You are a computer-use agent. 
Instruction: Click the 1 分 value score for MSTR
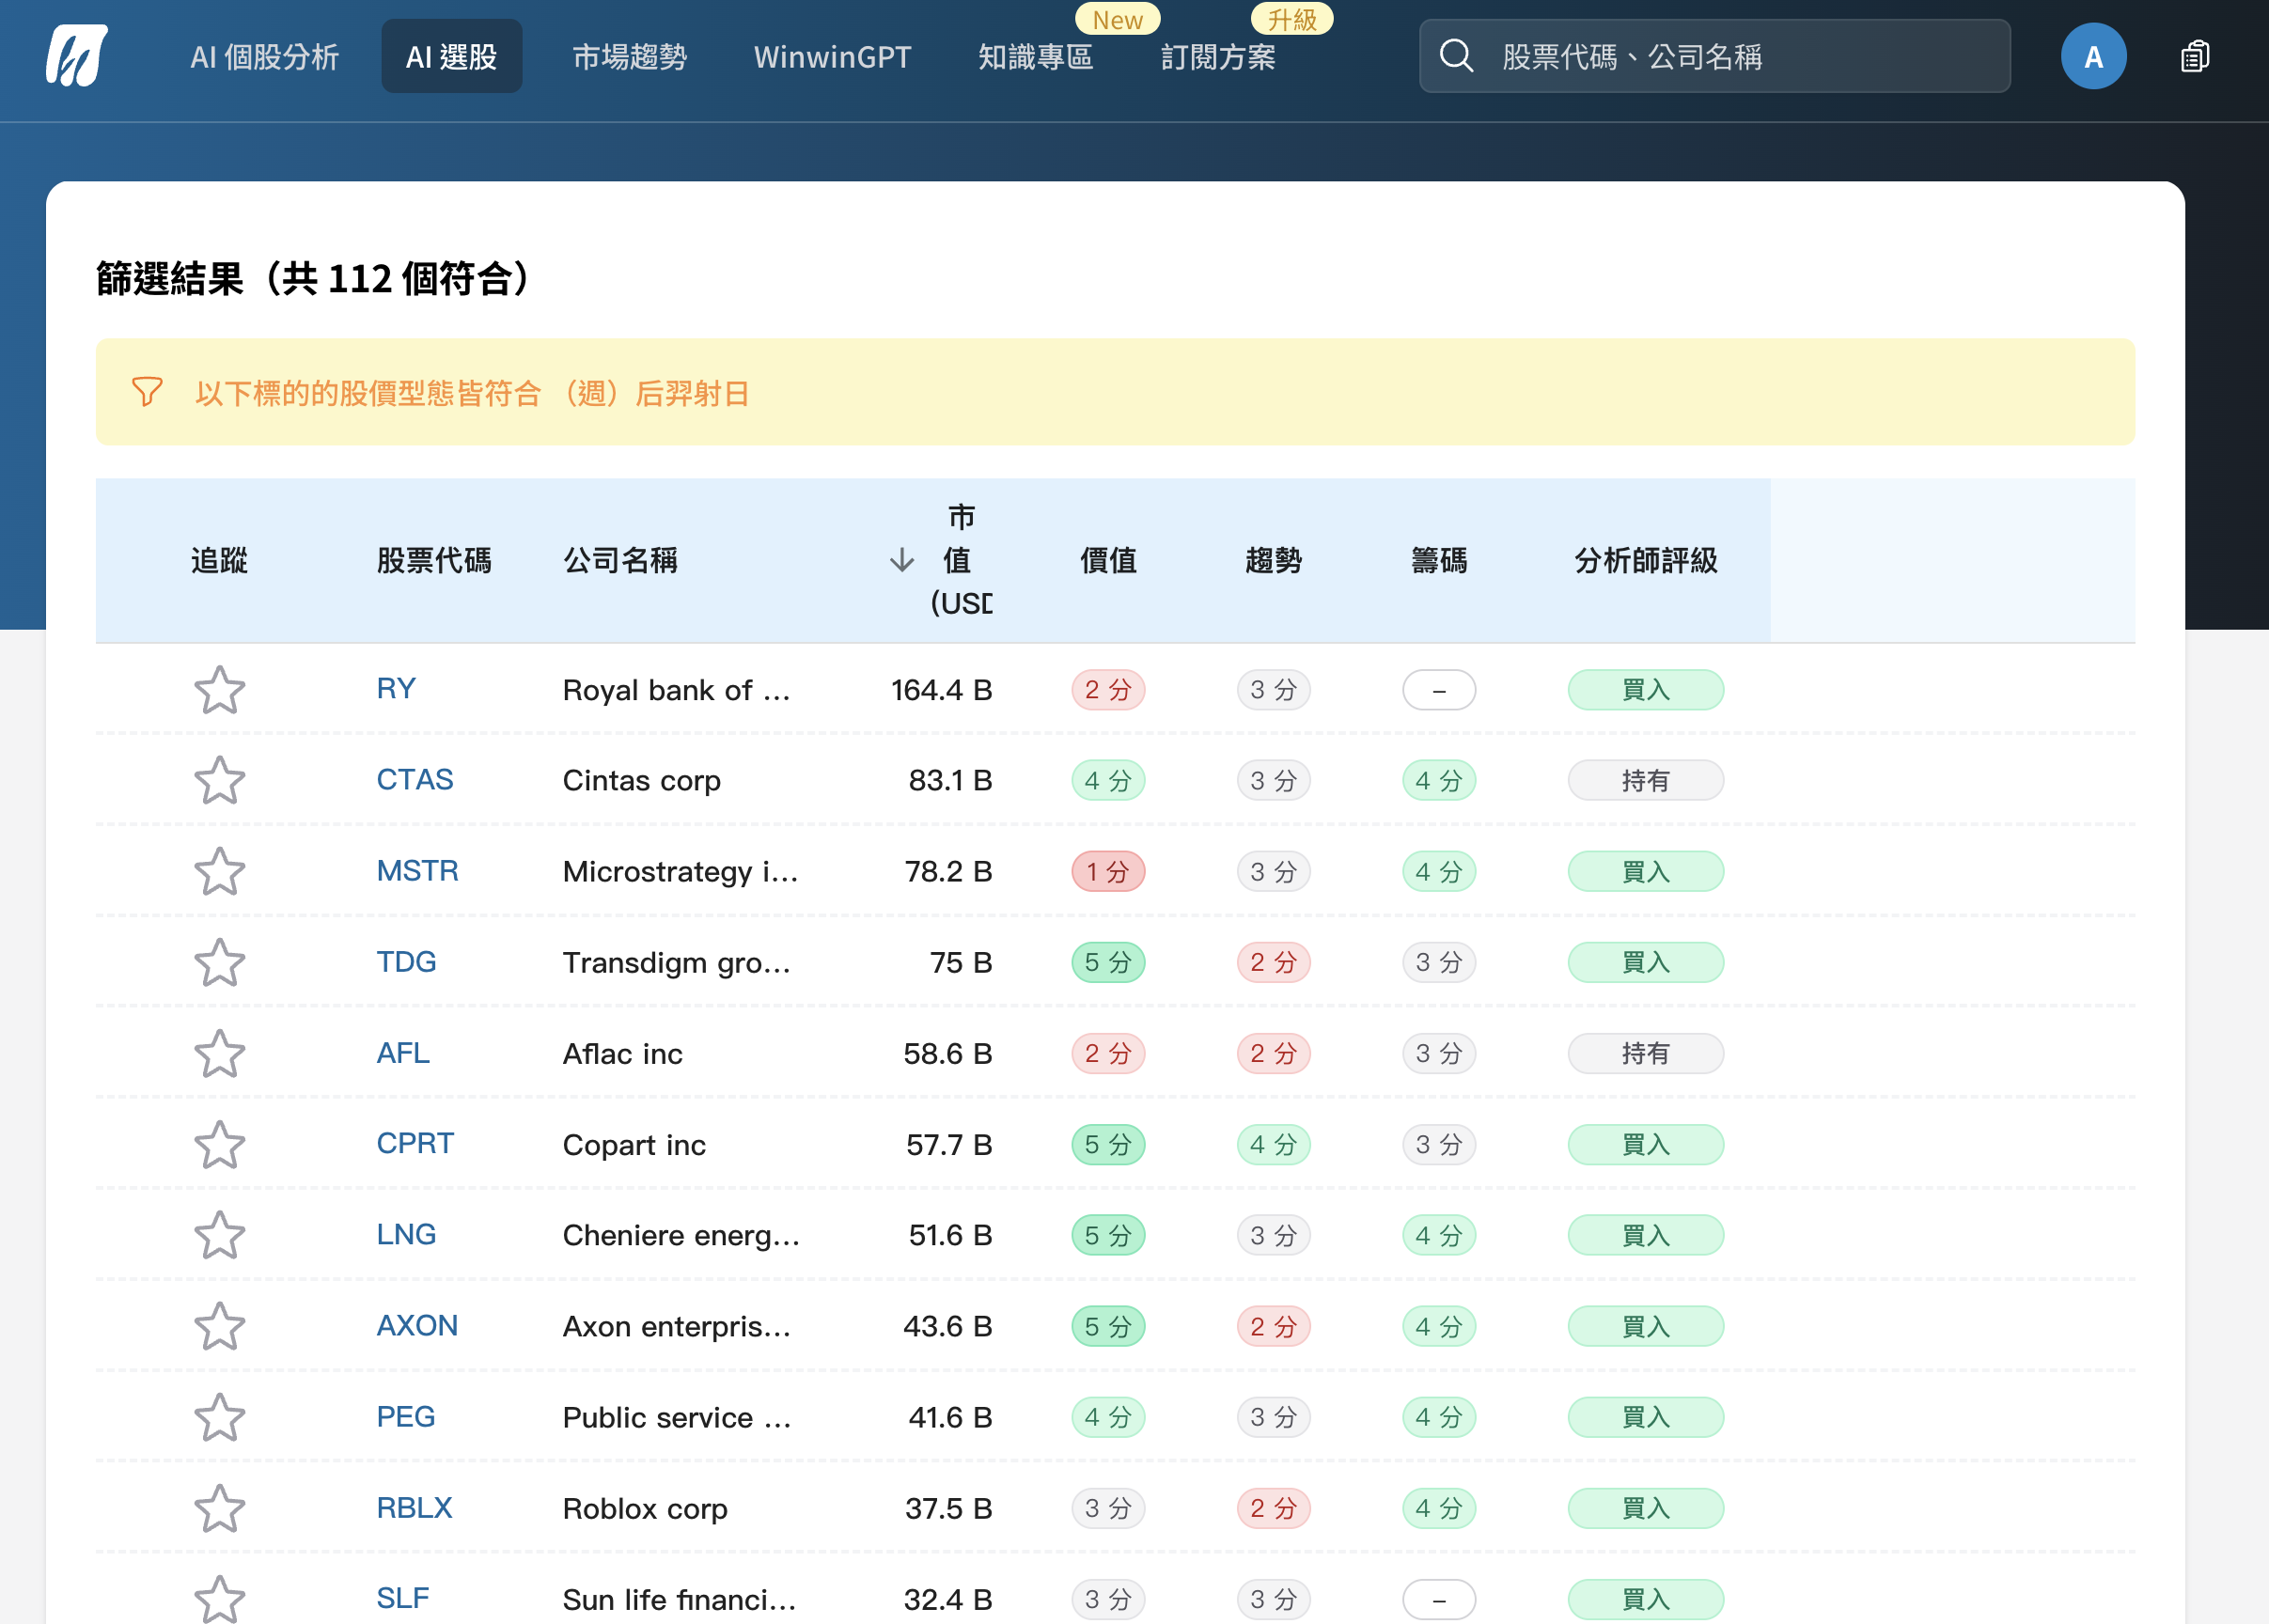point(1108,872)
